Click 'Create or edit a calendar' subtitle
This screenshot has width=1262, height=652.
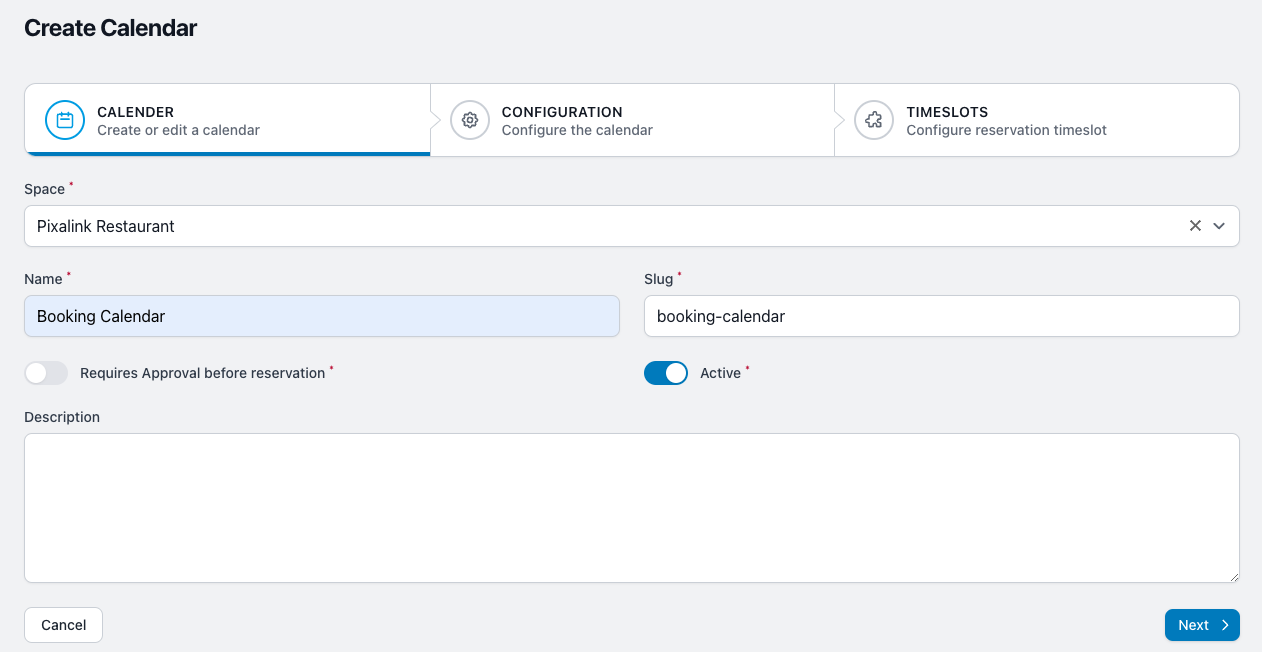(178, 130)
